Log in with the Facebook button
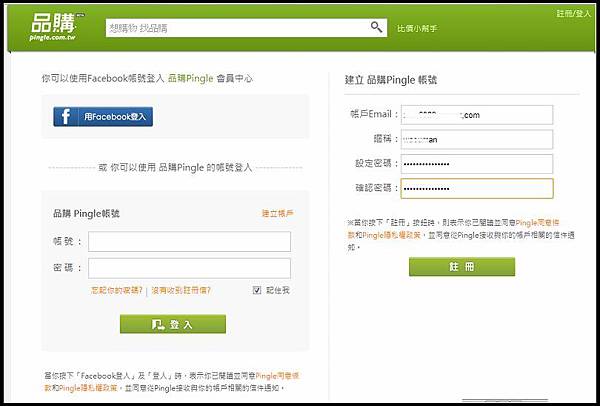The width and height of the screenshot is (600, 406). point(103,117)
